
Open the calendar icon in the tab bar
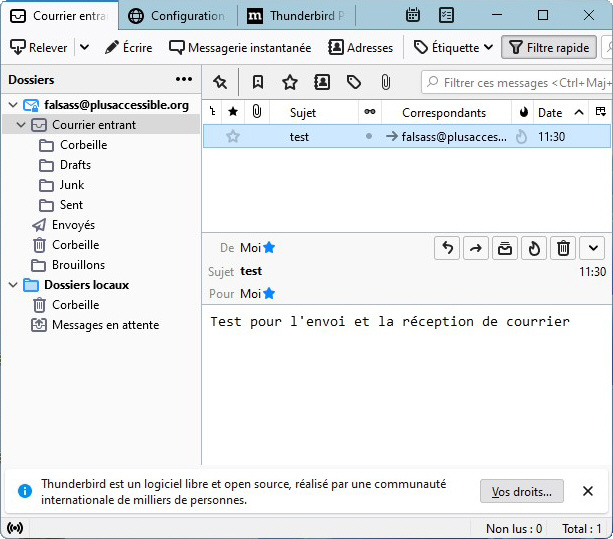413,16
